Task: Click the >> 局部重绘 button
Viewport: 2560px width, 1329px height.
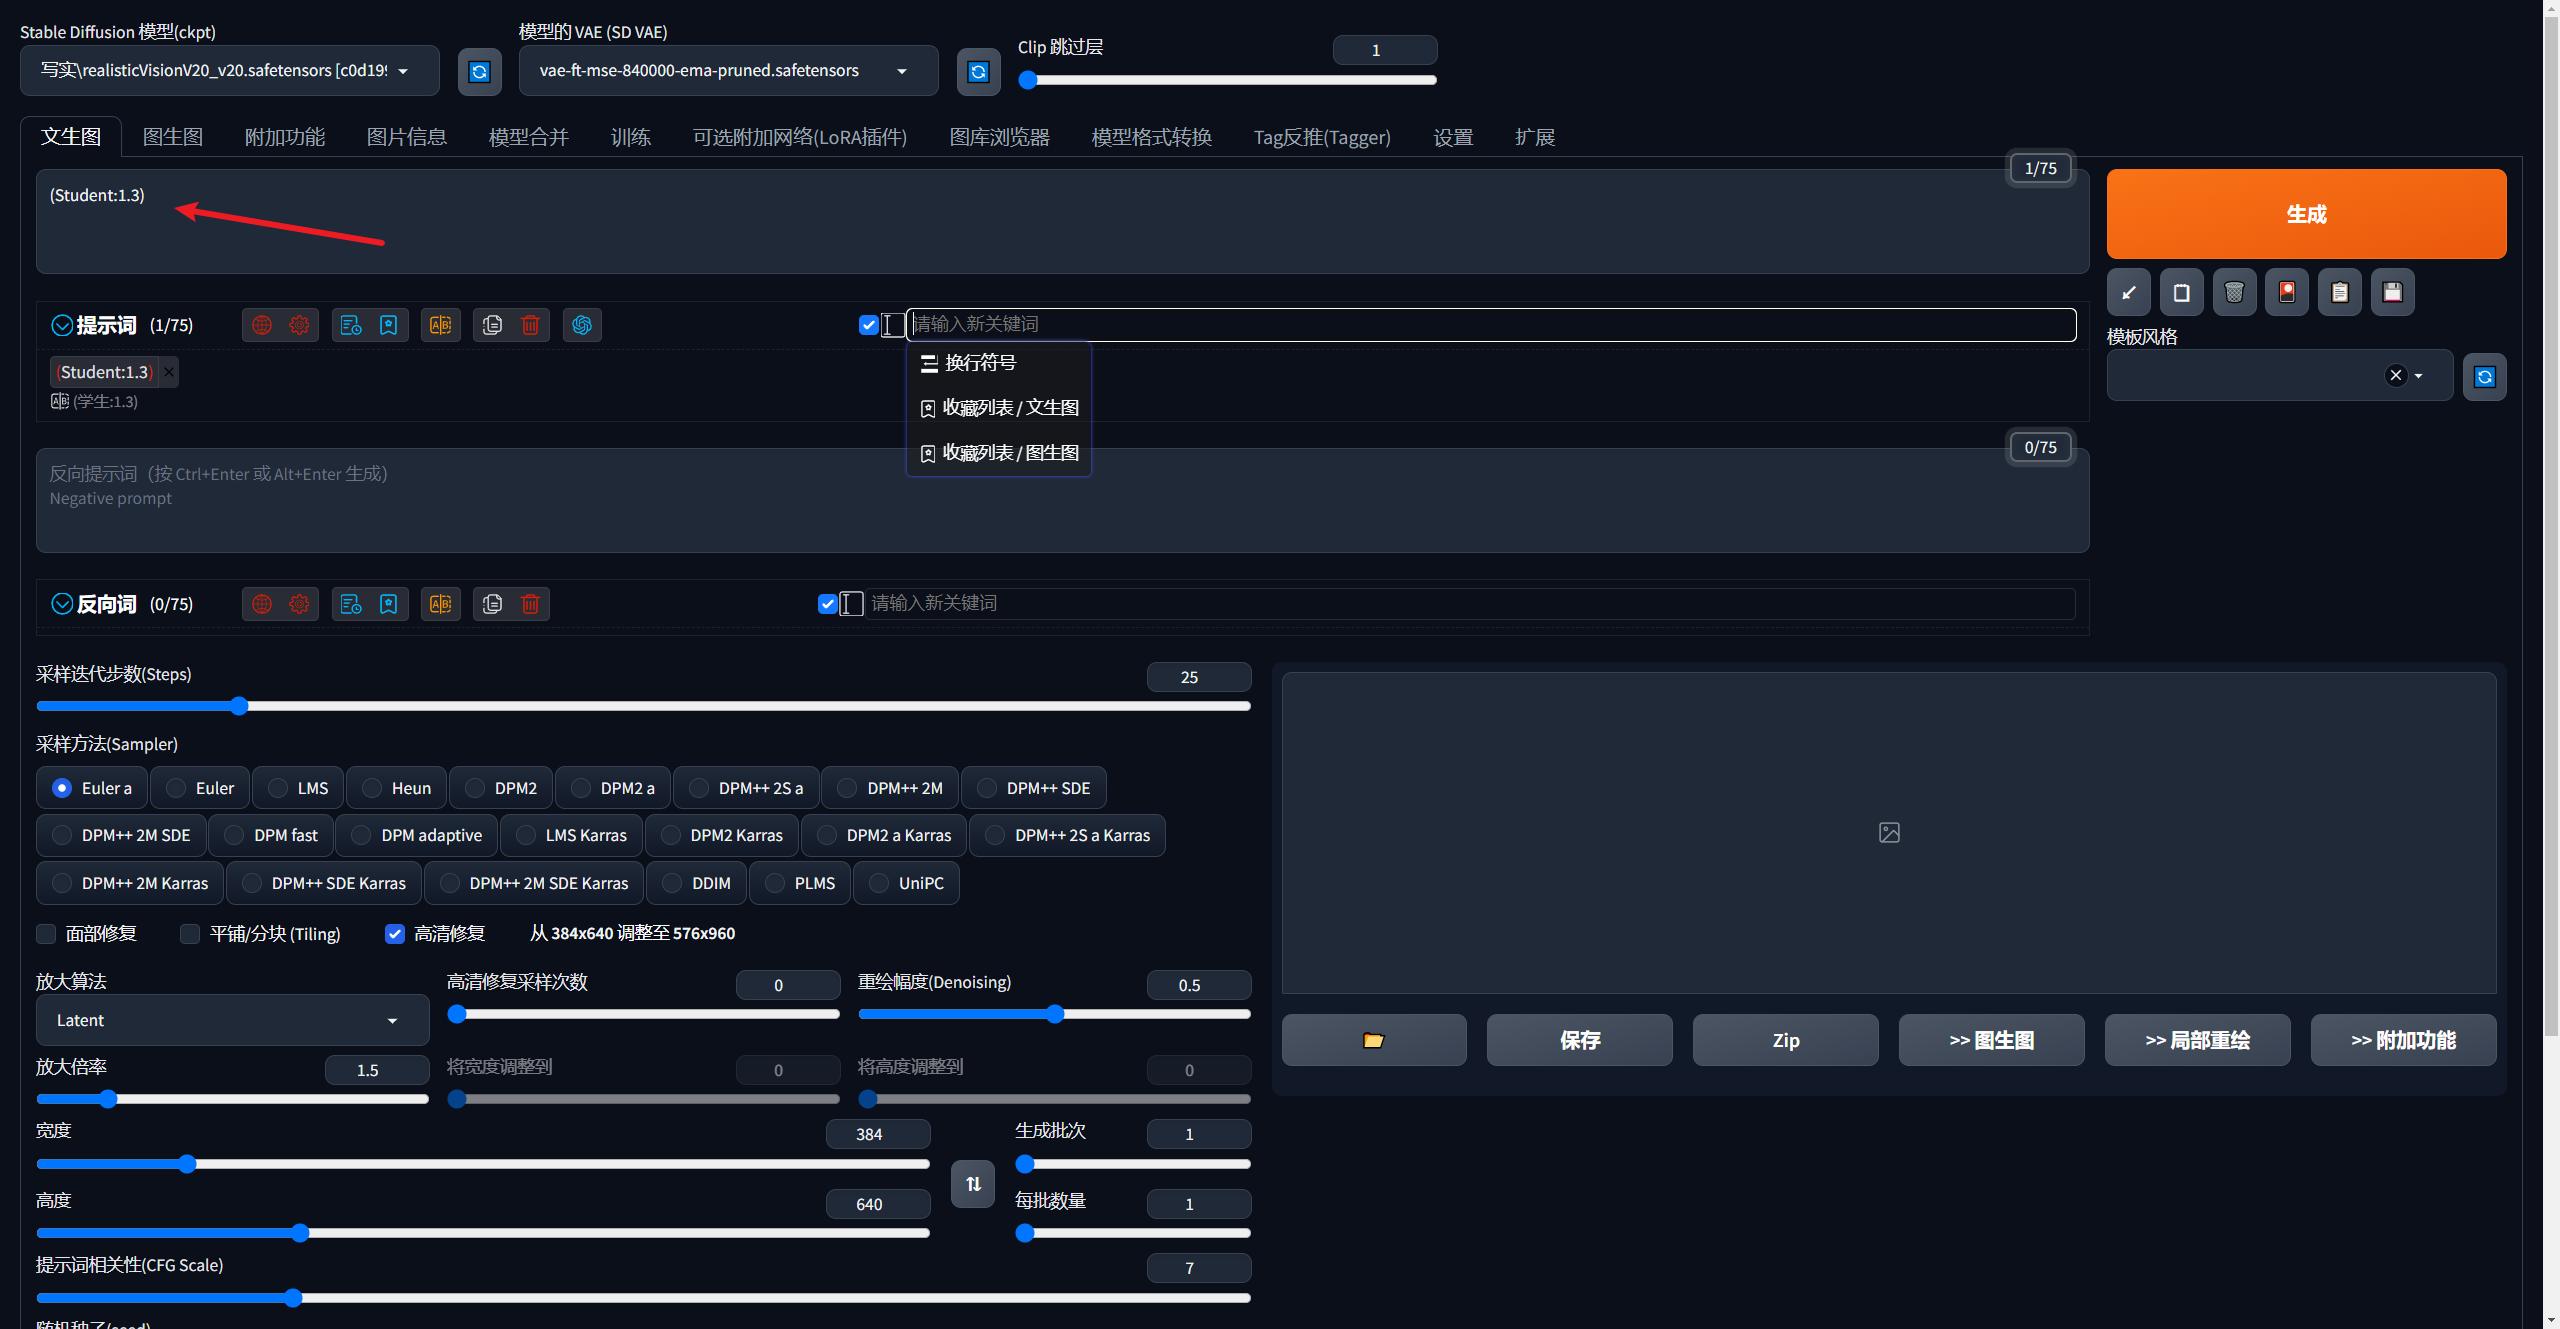Action: tap(2197, 1040)
